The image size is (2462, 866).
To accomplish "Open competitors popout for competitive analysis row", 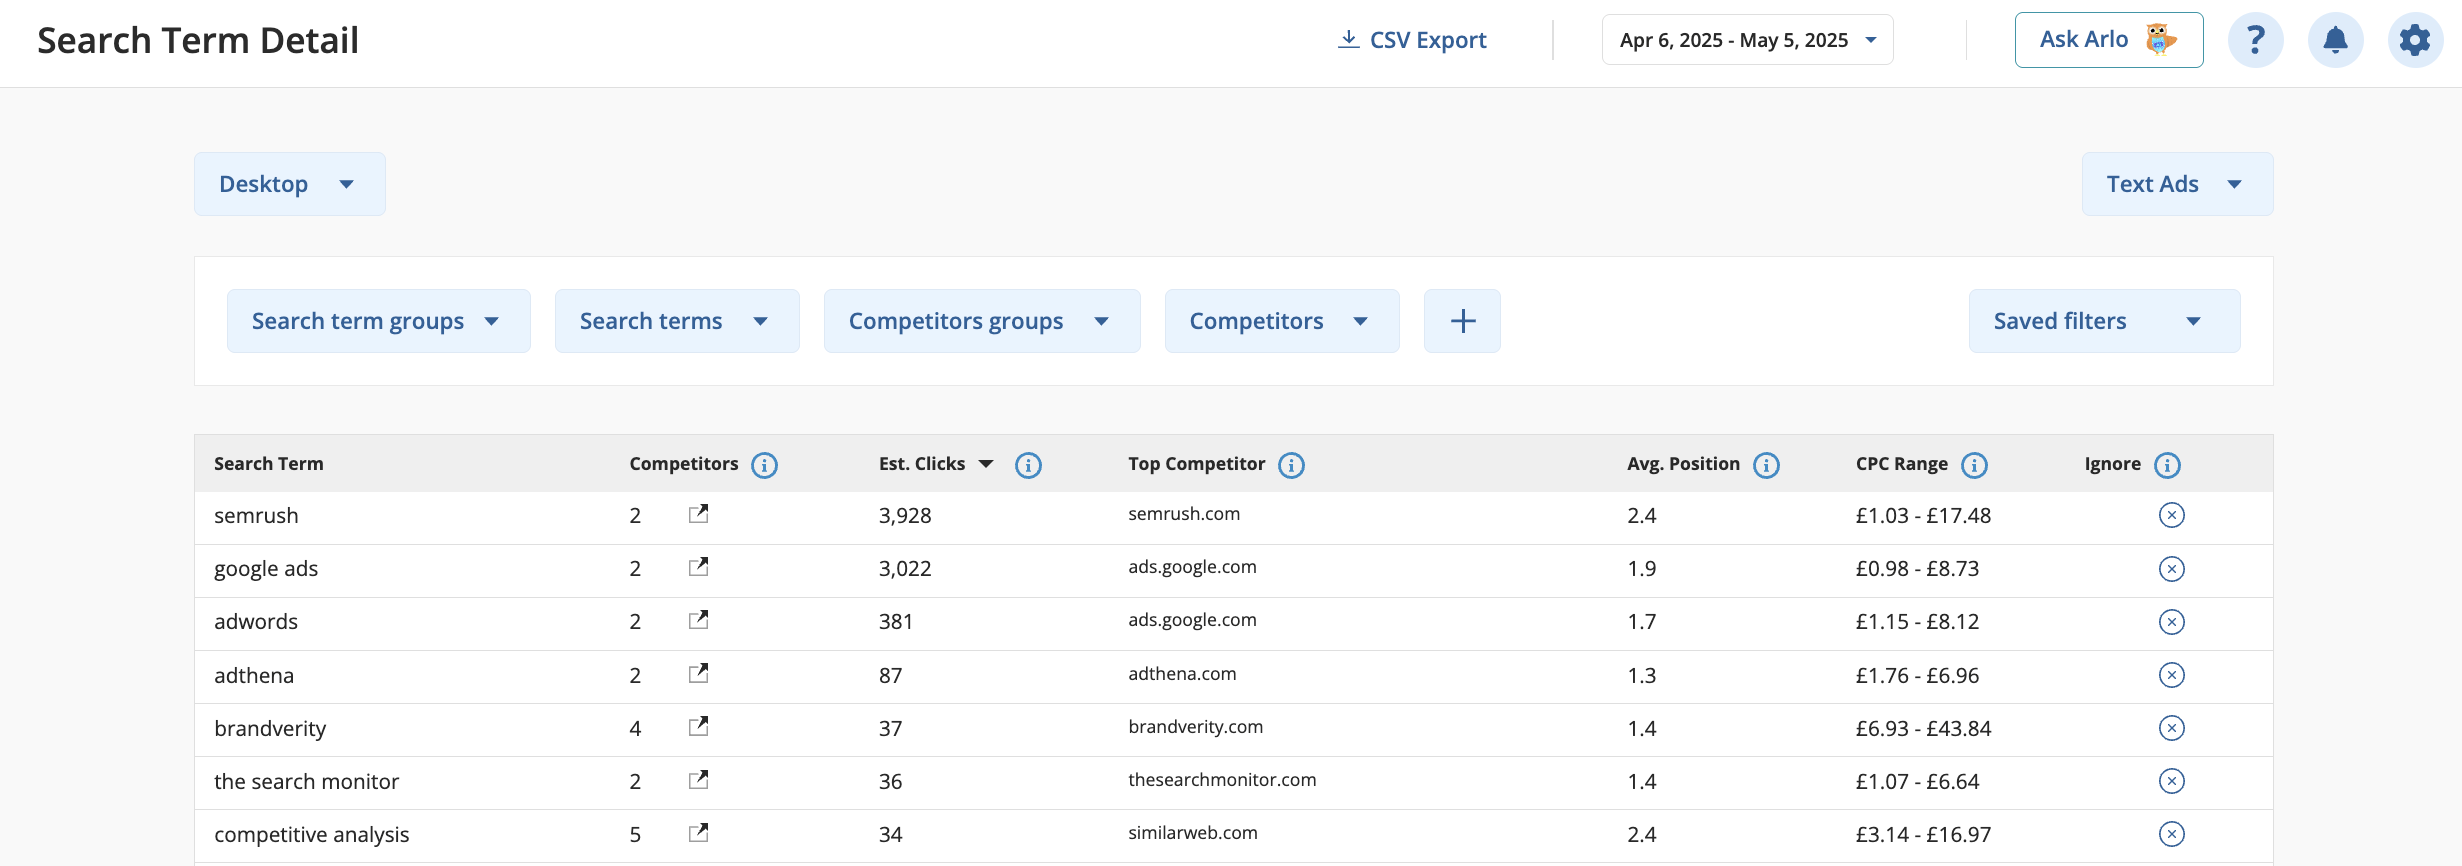I will (698, 832).
